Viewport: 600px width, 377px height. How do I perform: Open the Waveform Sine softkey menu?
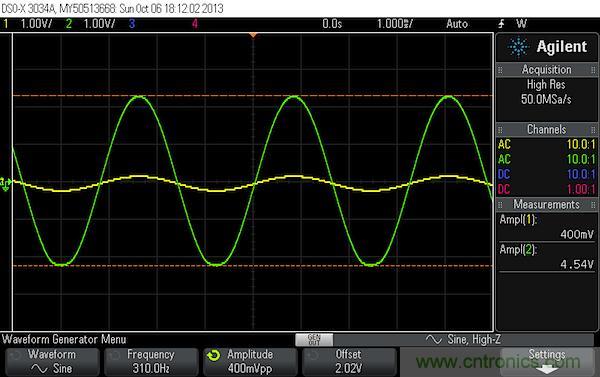click(52, 362)
